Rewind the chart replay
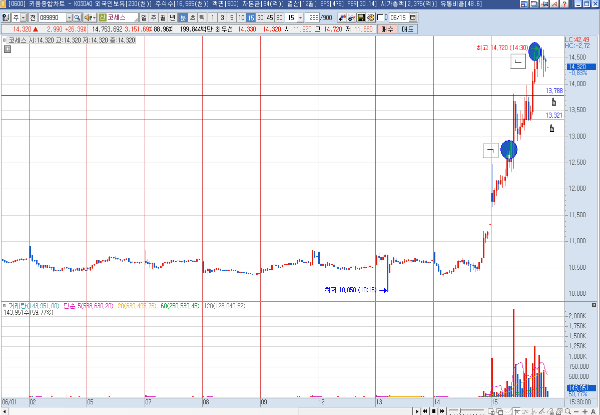 point(425,411)
